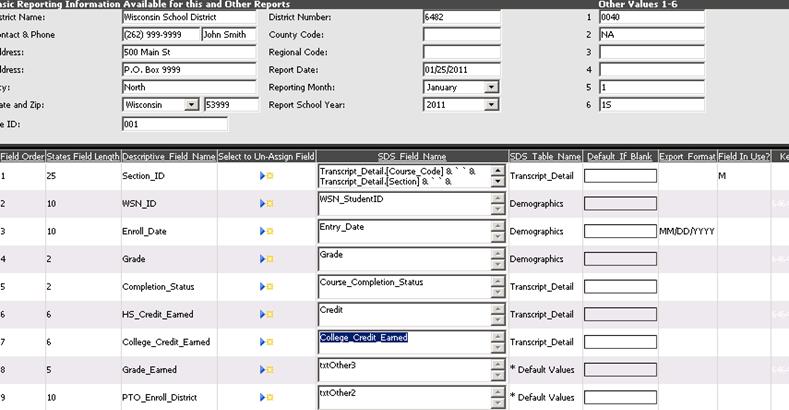Click Other Value 5 field containing 1
789x410 pixels.
point(652,87)
